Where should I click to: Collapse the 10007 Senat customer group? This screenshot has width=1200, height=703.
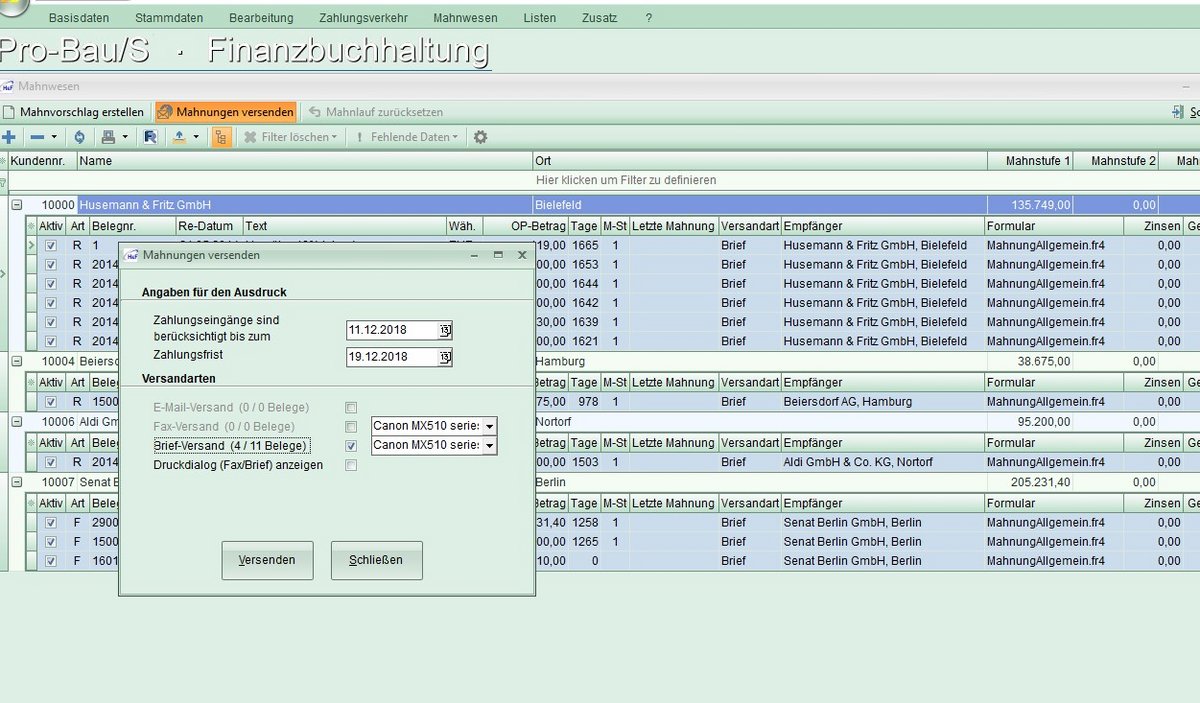17,482
